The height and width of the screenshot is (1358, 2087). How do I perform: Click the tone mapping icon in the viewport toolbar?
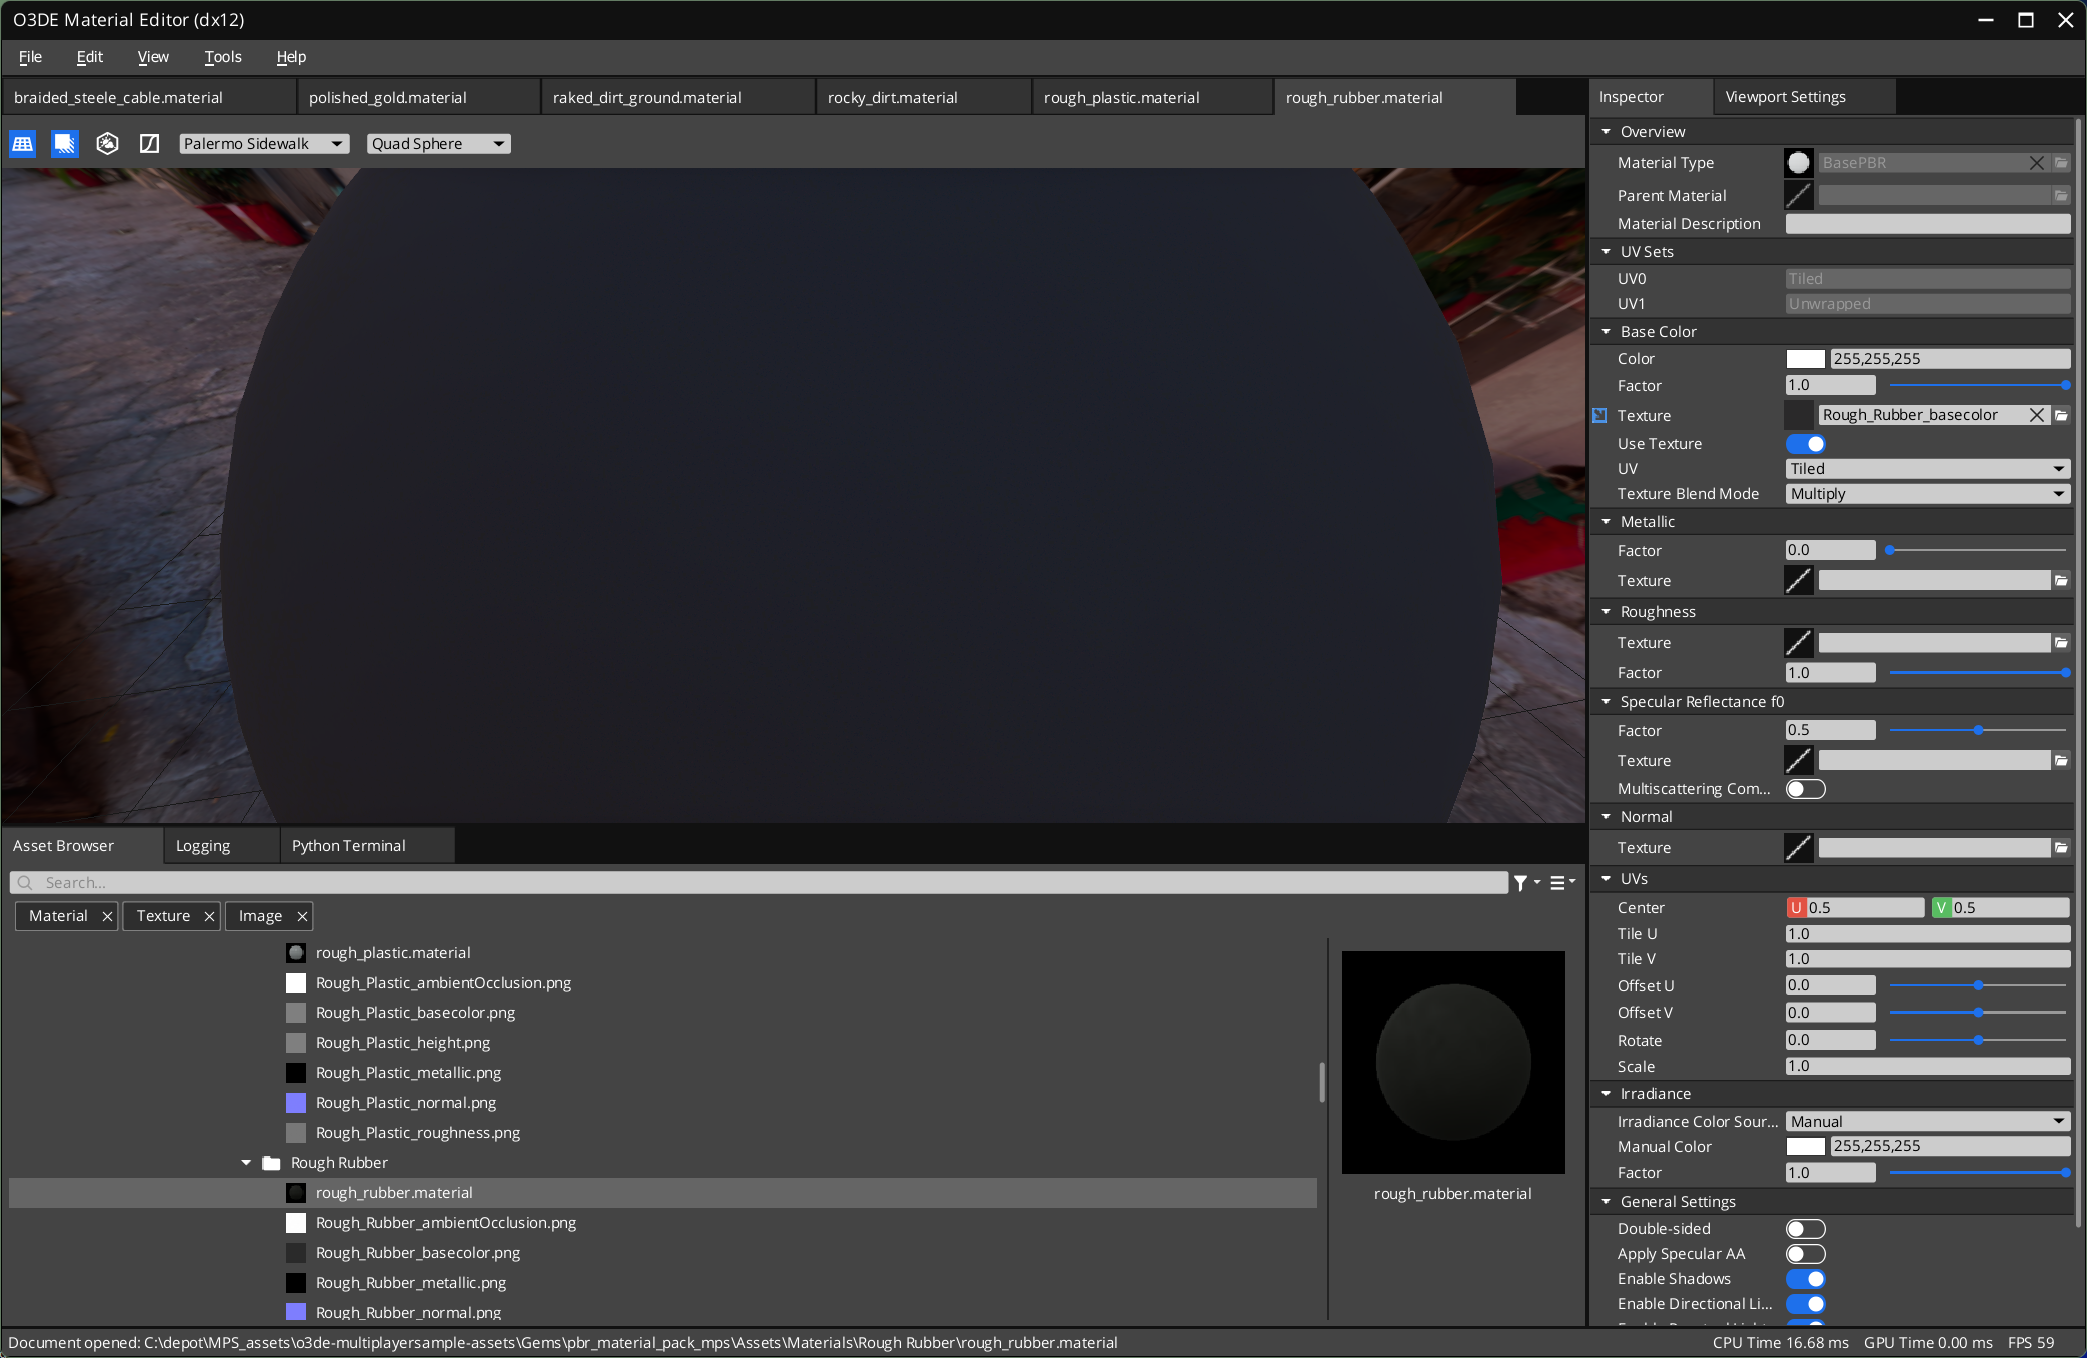tap(148, 143)
